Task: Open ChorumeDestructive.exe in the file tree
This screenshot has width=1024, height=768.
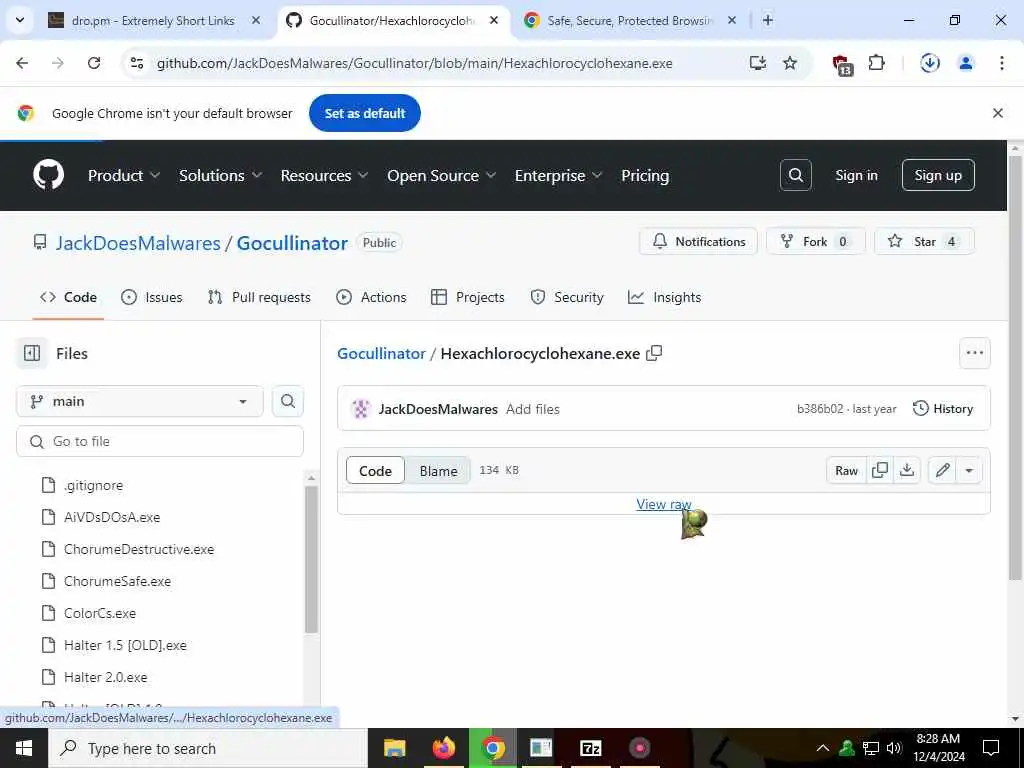Action: [139, 549]
